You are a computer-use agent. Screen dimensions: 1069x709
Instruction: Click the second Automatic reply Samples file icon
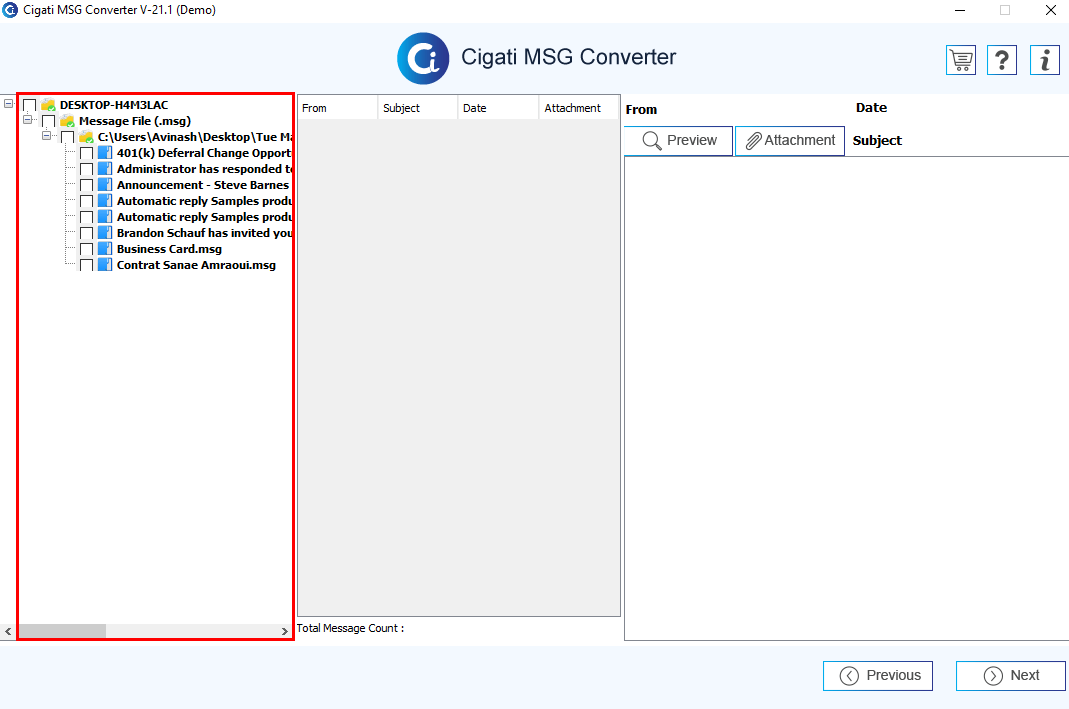tap(105, 217)
